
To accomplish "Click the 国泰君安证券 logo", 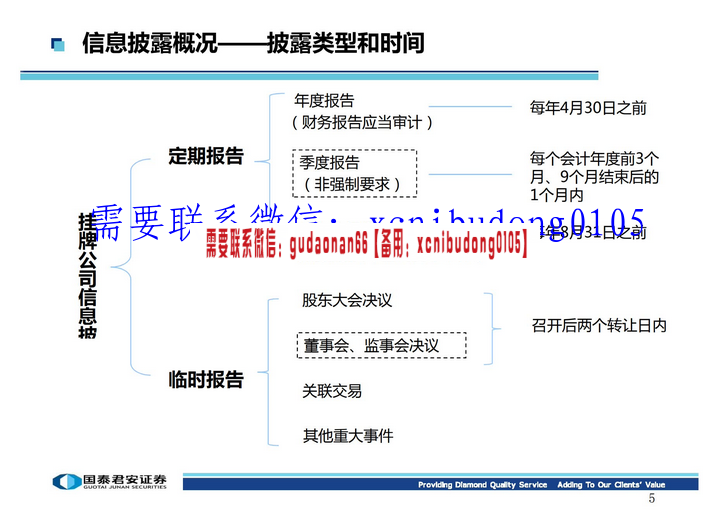I will pos(110,482).
